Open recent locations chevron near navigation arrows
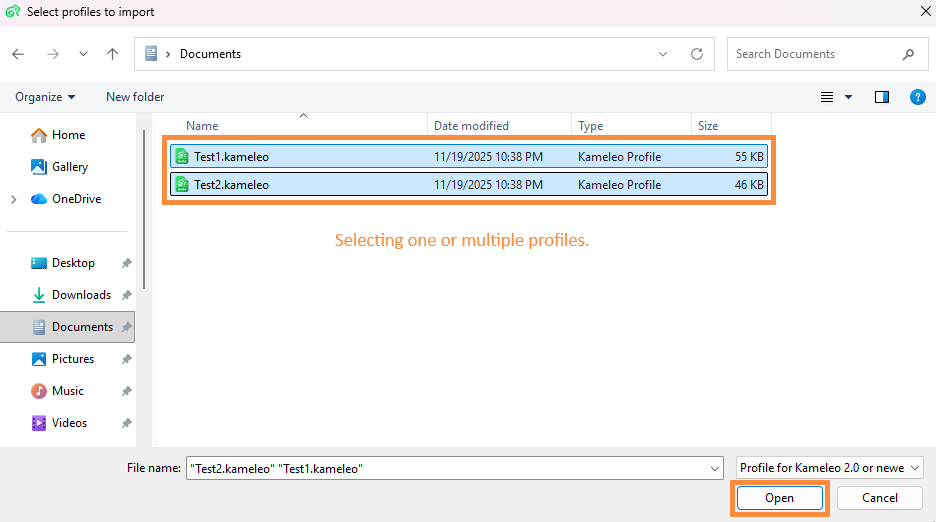The width and height of the screenshot is (936, 522). (x=83, y=54)
